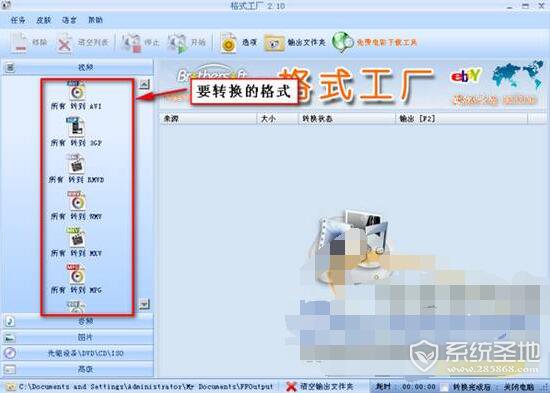Viewport: 550px width, 393px height.
Task: Click the world map image in banner
Action: click(x=518, y=75)
